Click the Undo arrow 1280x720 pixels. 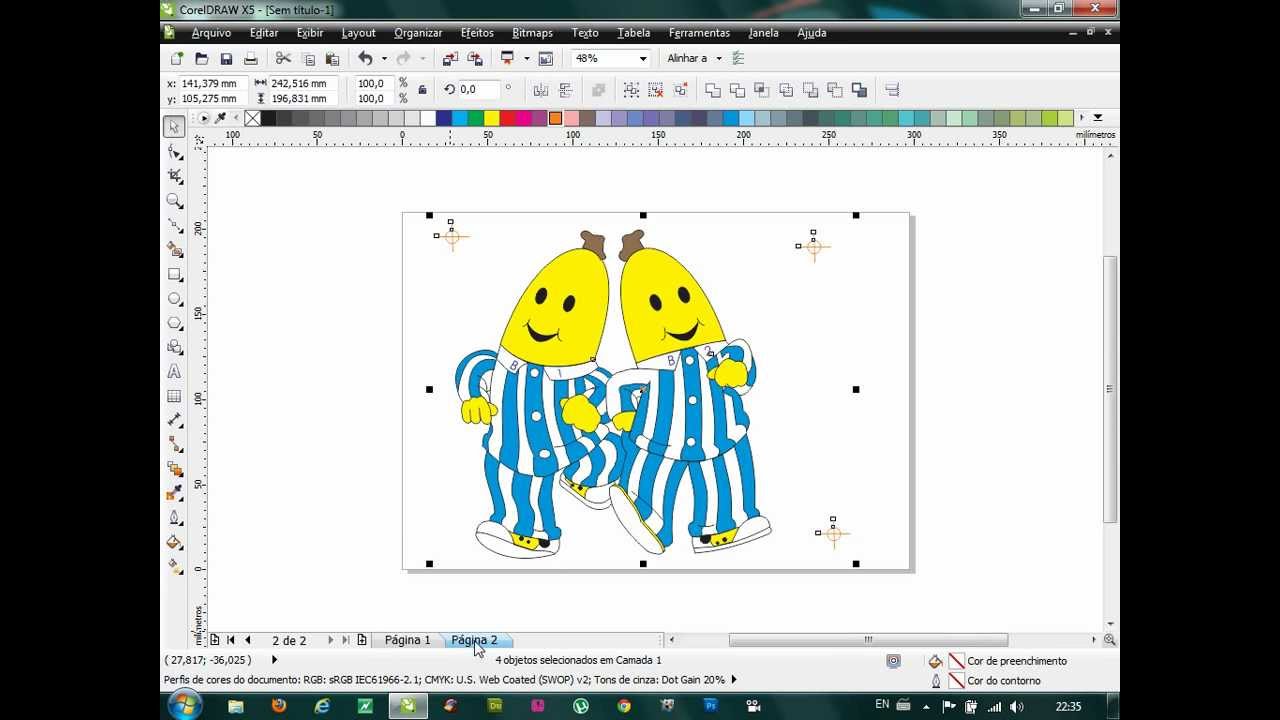[x=365, y=58]
